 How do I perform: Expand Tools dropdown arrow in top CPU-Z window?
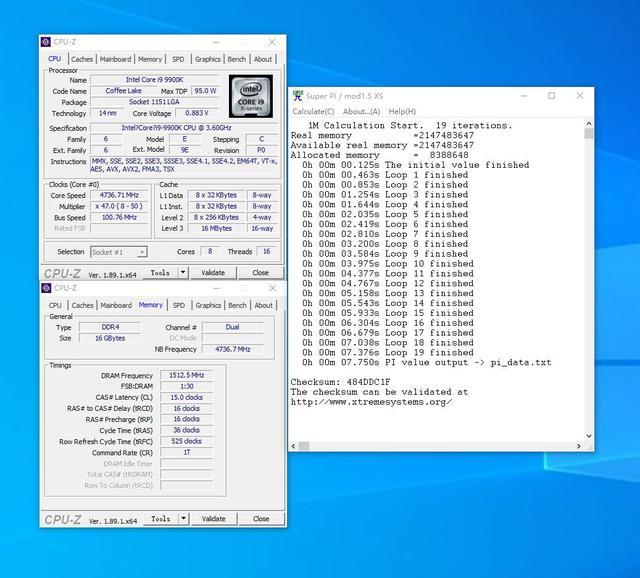(183, 273)
